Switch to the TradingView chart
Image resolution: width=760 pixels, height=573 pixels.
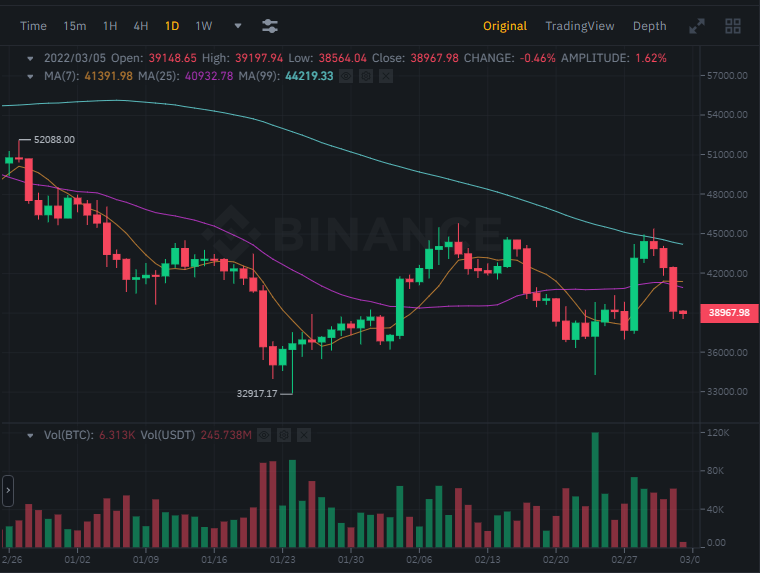click(x=580, y=26)
